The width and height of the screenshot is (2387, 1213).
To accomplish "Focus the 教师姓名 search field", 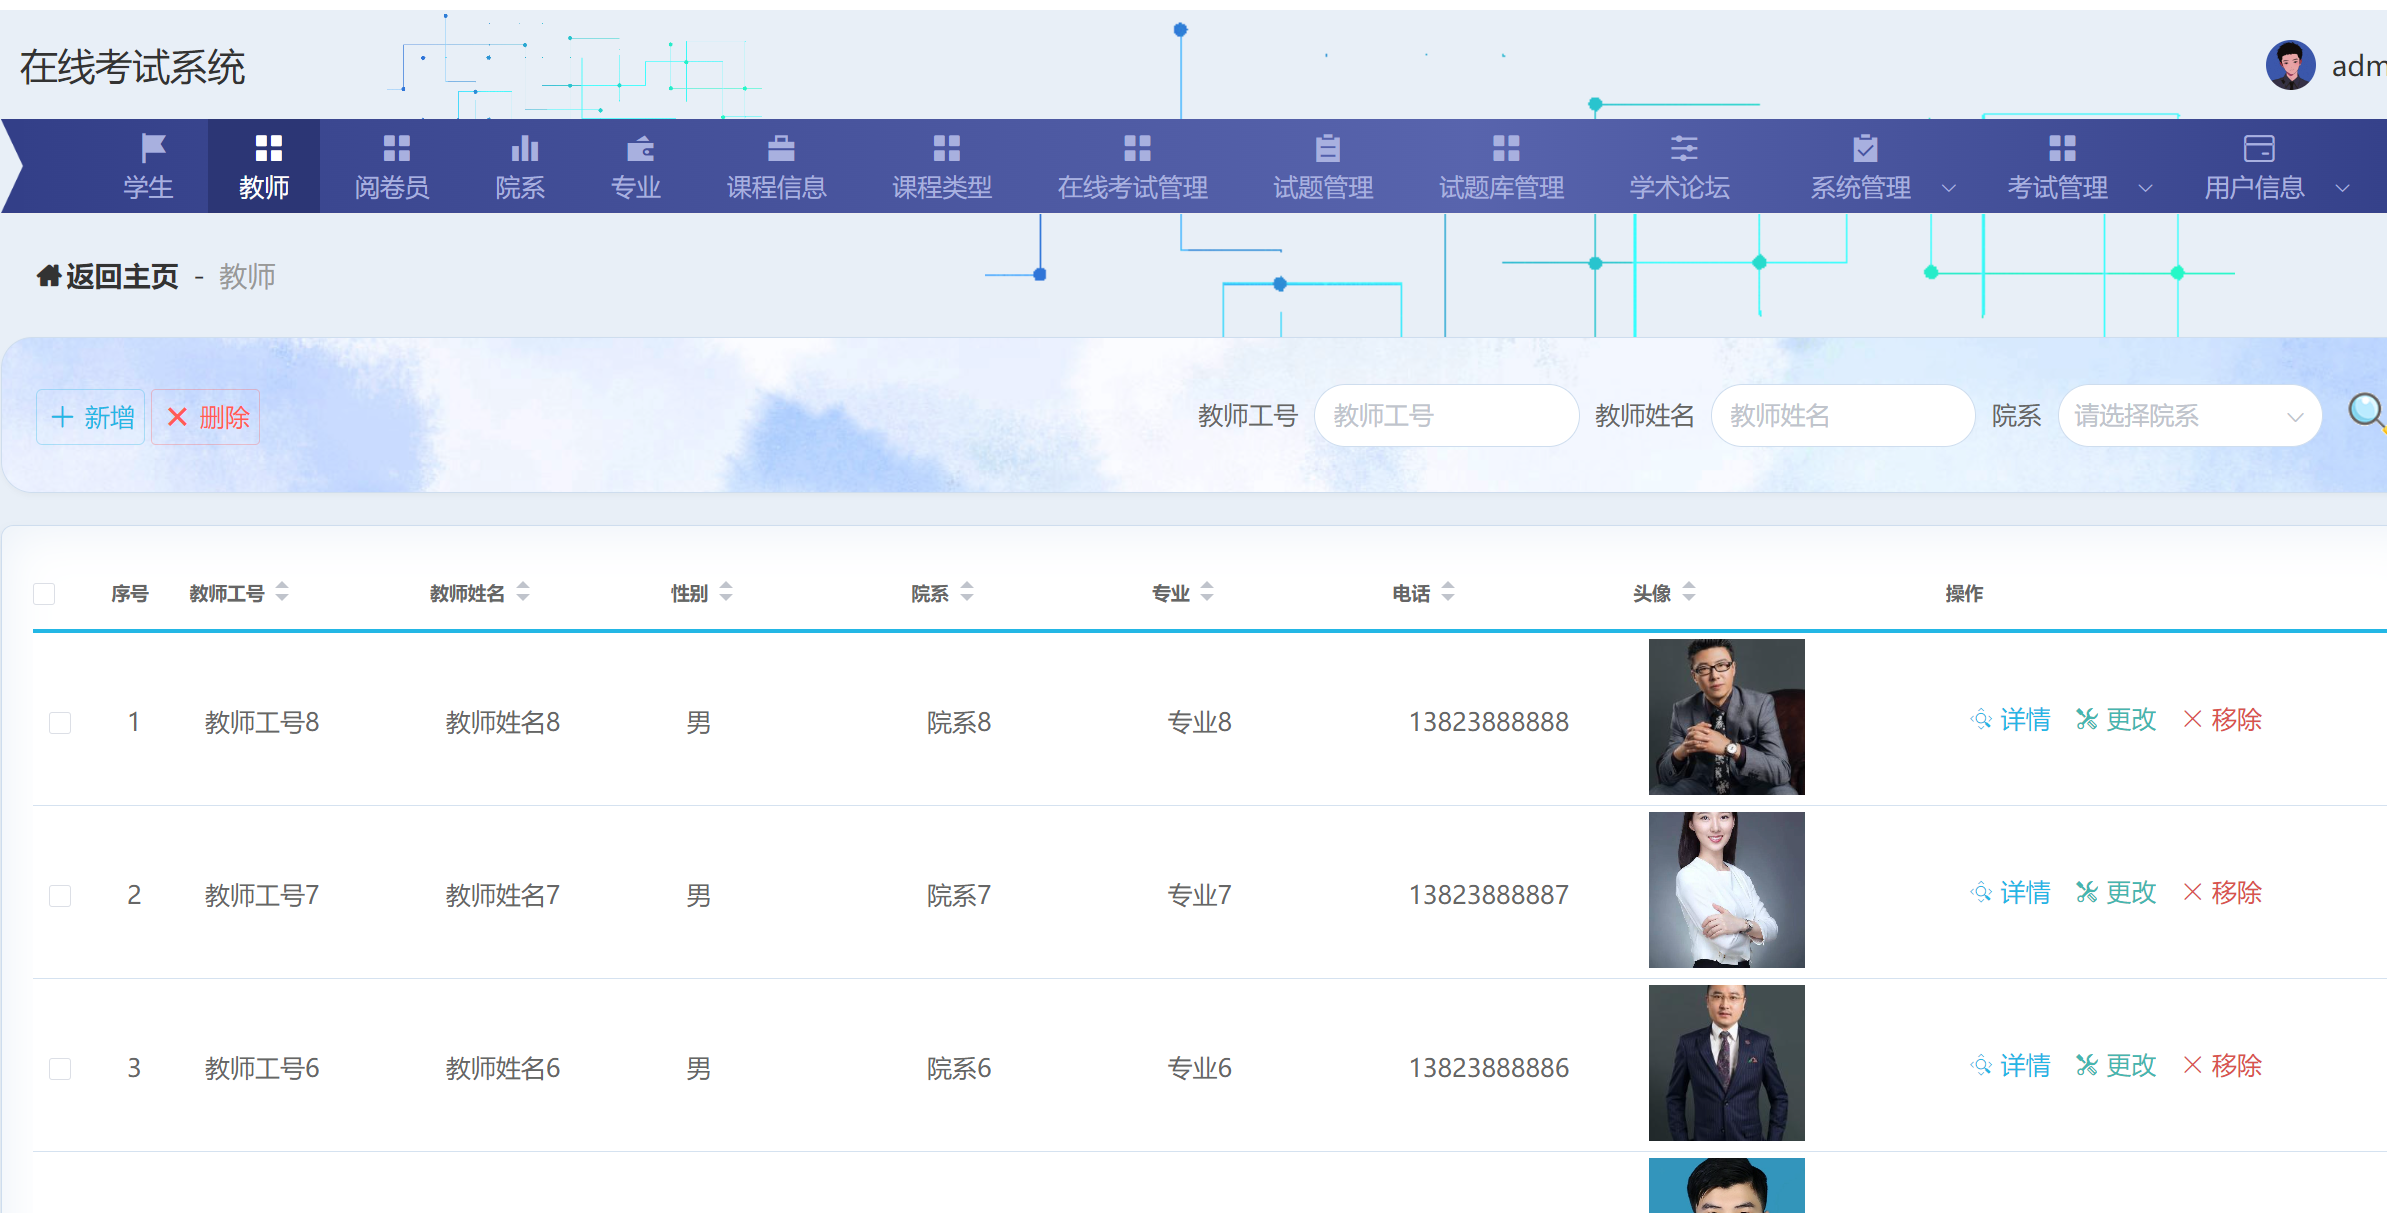I will pyautogui.click(x=1843, y=416).
